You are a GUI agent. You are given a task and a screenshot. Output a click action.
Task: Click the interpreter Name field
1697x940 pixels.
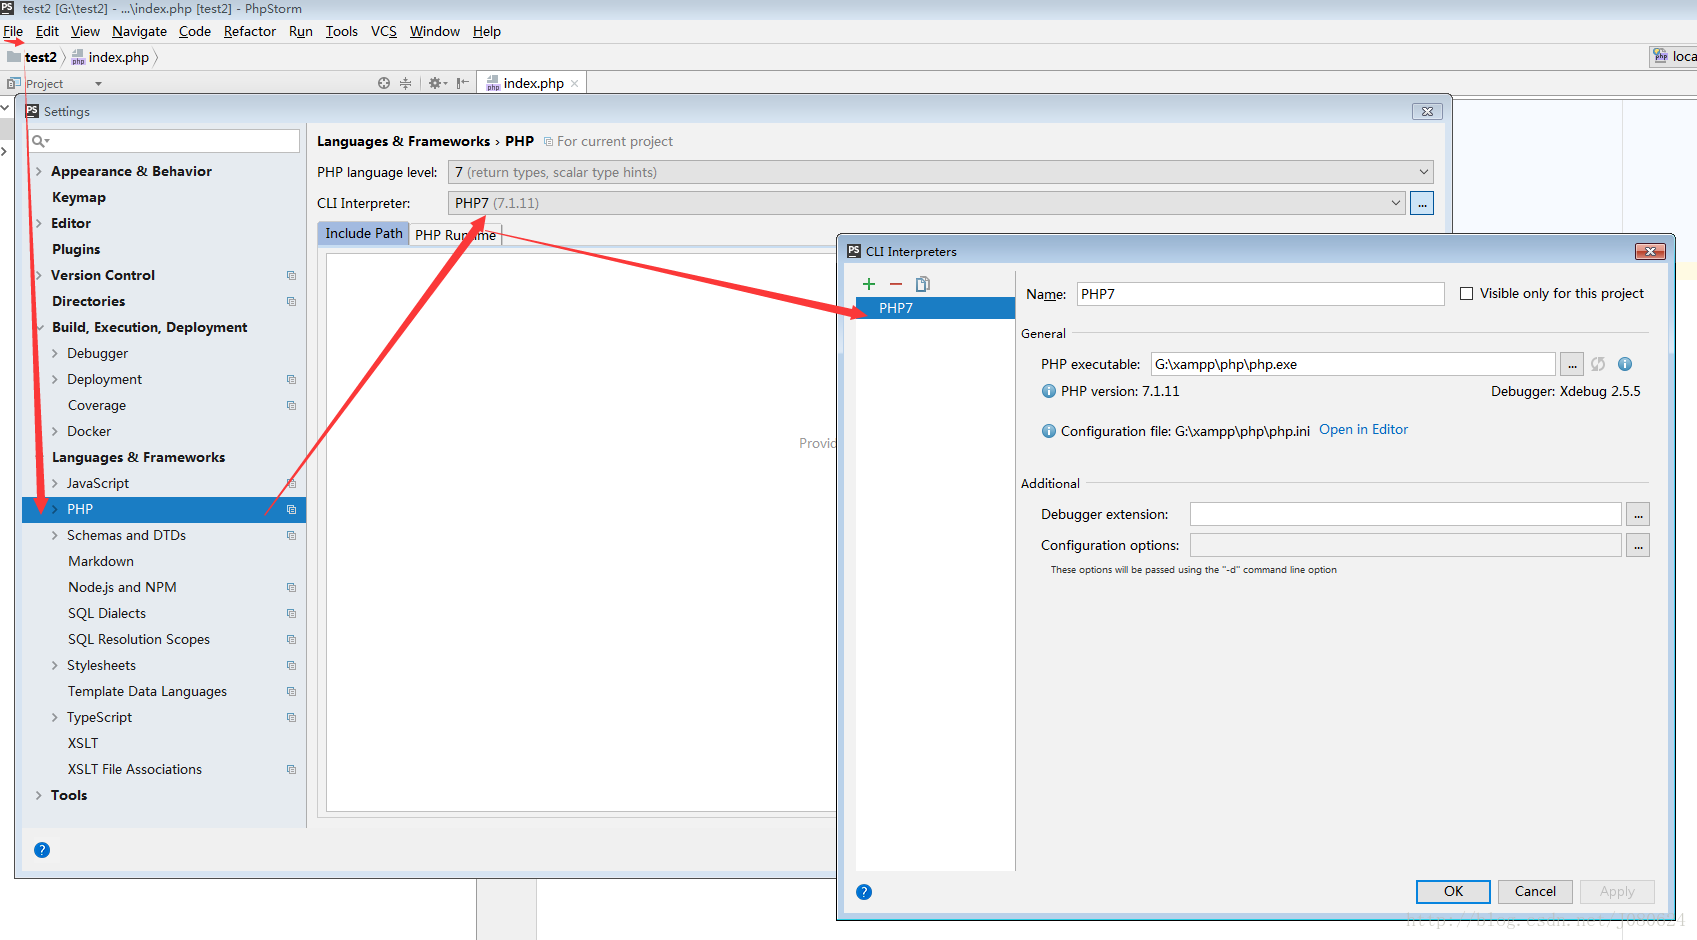tap(1260, 294)
